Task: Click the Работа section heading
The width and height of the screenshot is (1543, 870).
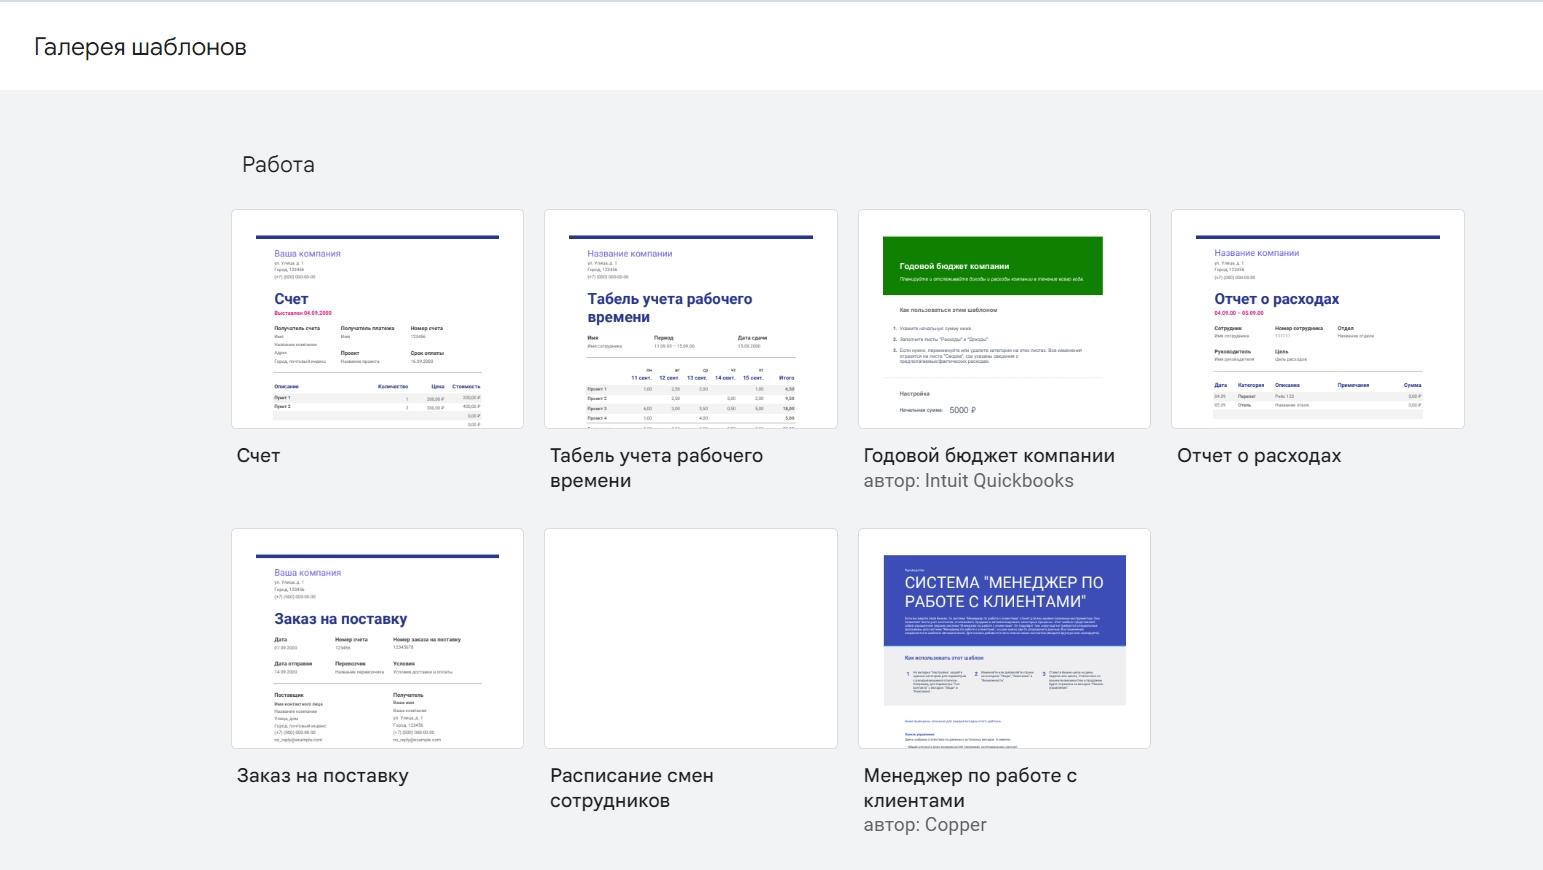Action: point(278,165)
